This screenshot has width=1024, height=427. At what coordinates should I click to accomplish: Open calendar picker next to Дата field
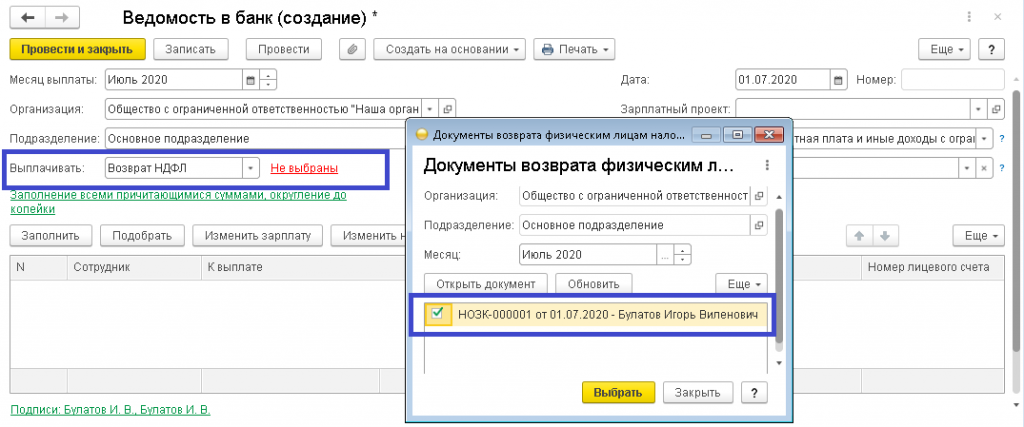click(x=838, y=80)
